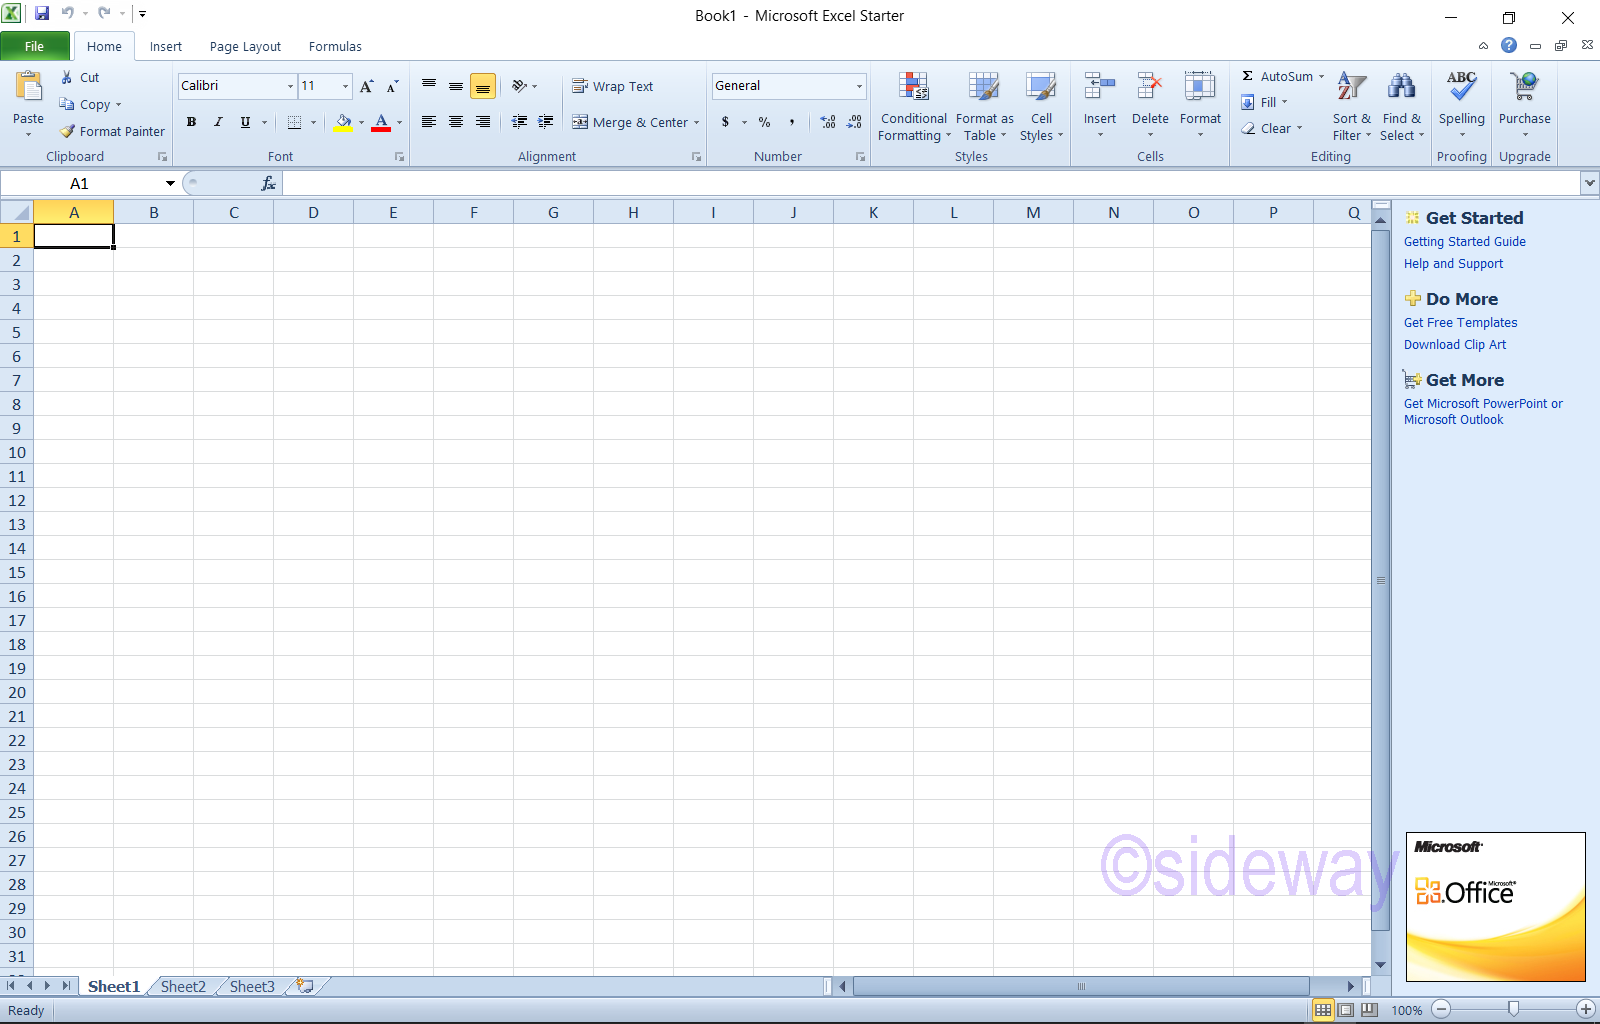Click the Save icon in quick access toolbar

pyautogui.click(x=42, y=14)
